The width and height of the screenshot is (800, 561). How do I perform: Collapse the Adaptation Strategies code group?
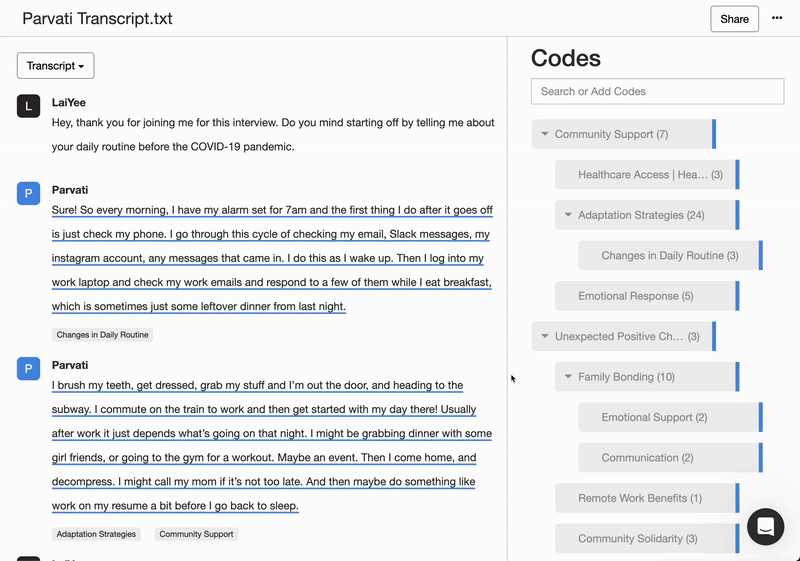pos(568,215)
